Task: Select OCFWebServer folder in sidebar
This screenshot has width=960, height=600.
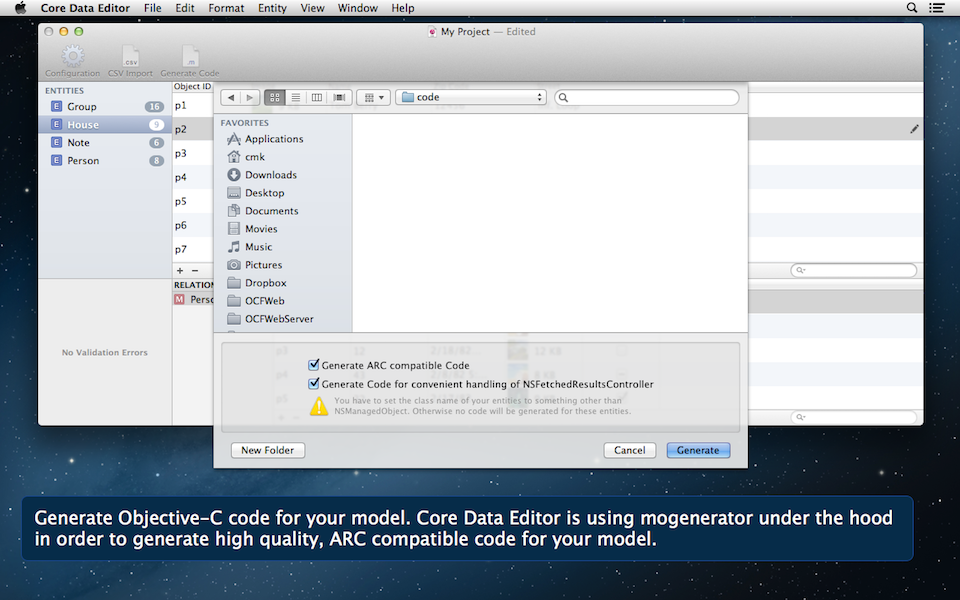Action: [x=270, y=319]
